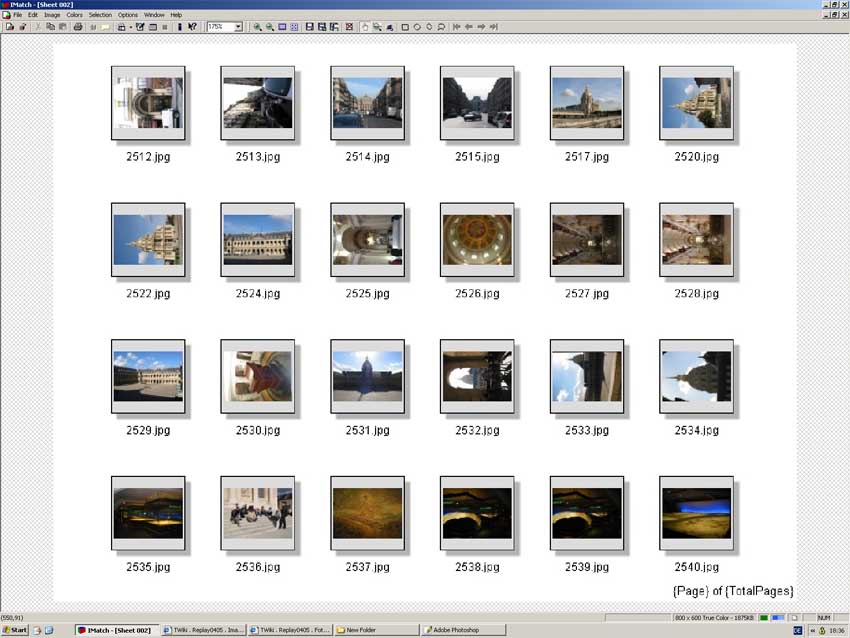Click the polygon selection tool icon
Viewport: 850px width, 638px height.
(x=429, y=27)
